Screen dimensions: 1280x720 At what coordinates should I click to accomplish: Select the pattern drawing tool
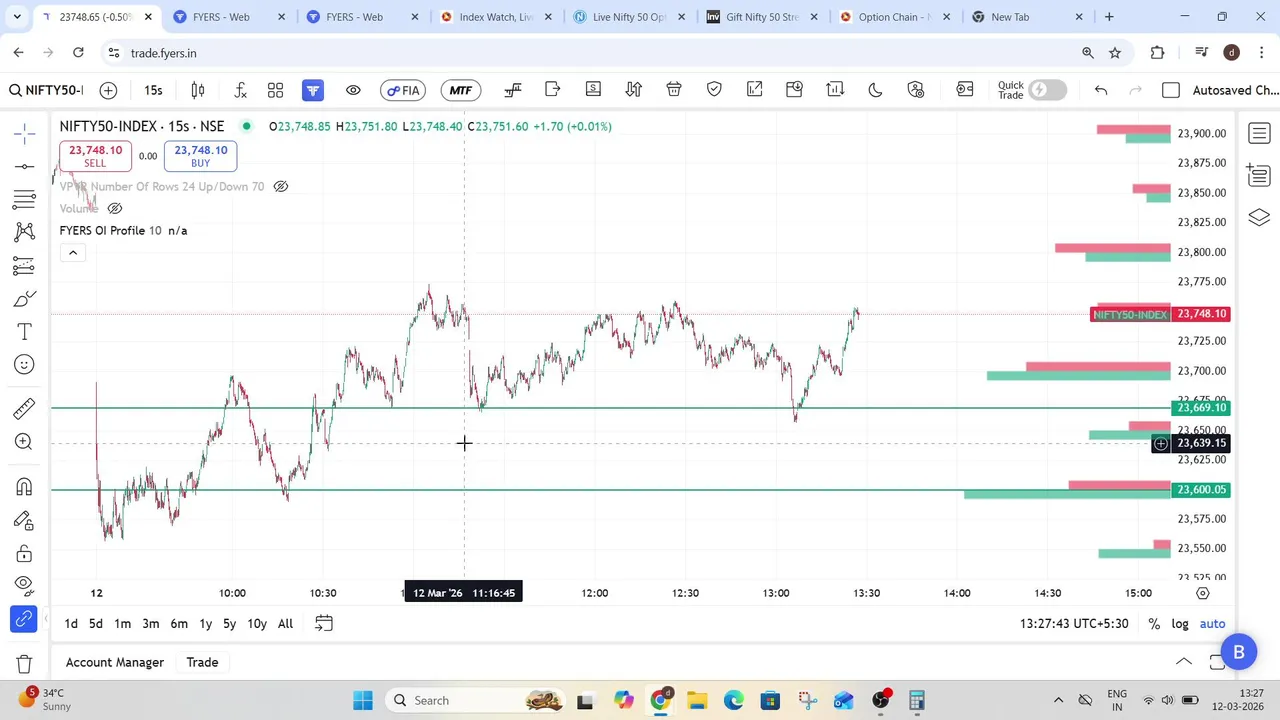(x=25, y=232)
